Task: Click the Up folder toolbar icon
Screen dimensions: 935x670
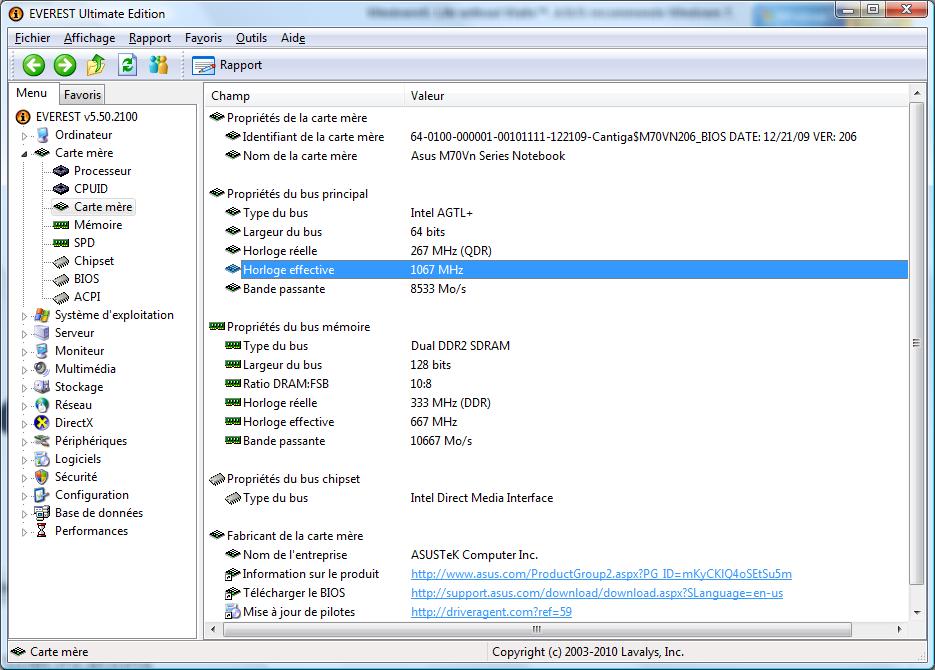Action: (96, 65)
